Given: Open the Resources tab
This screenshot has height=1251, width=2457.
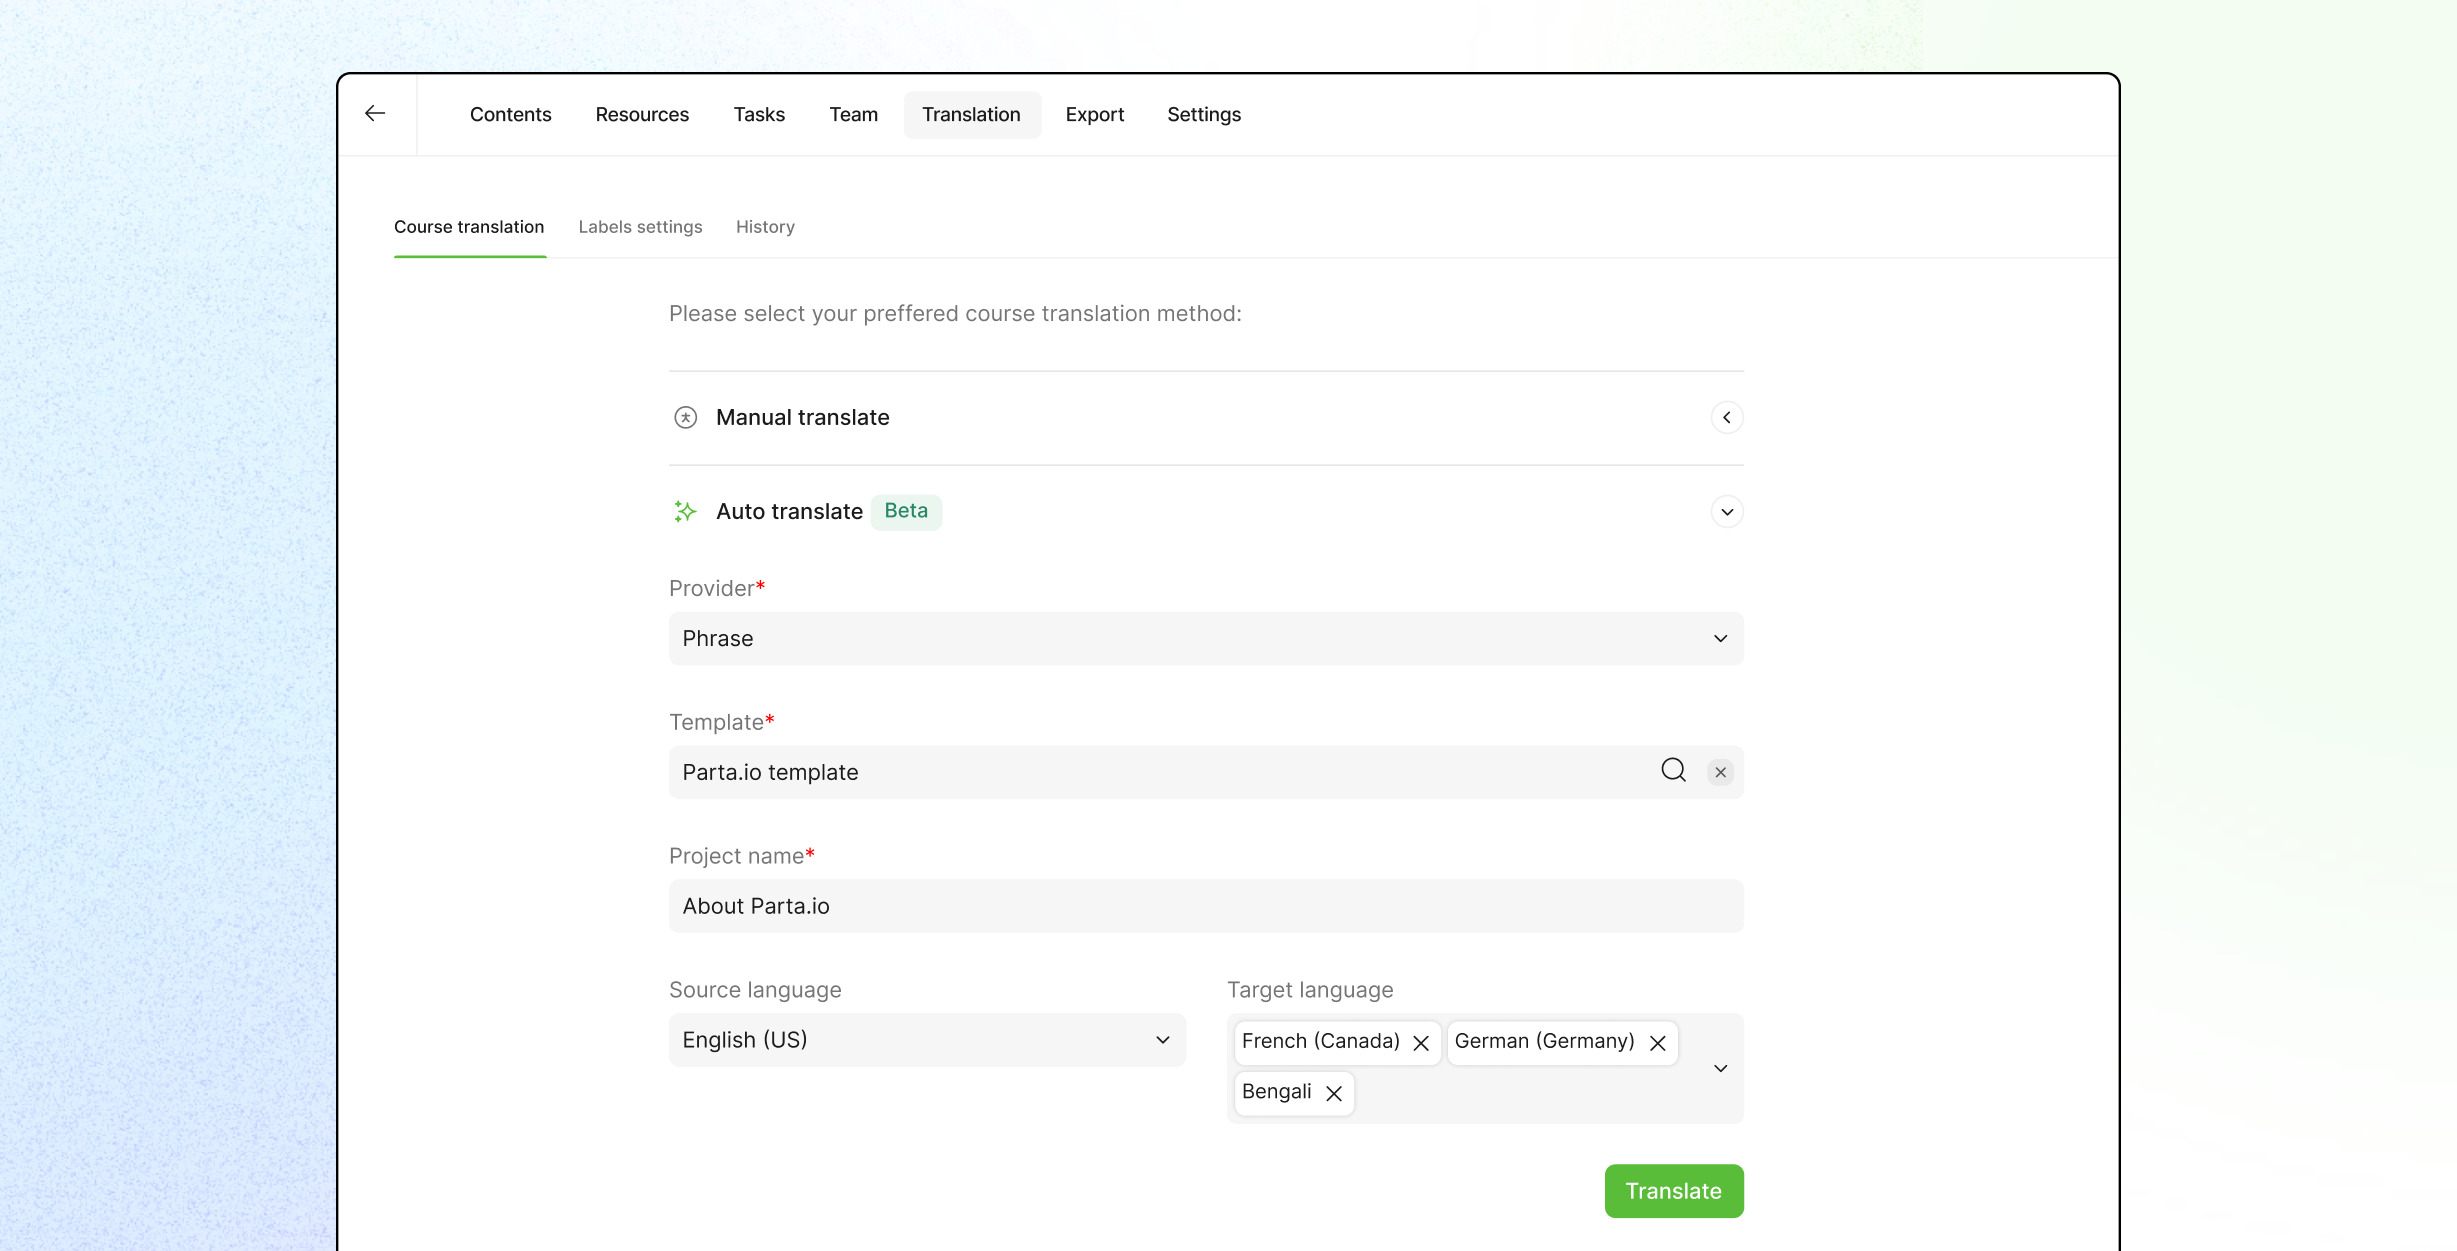Looking at the screenshot, I should click(642, 114).
